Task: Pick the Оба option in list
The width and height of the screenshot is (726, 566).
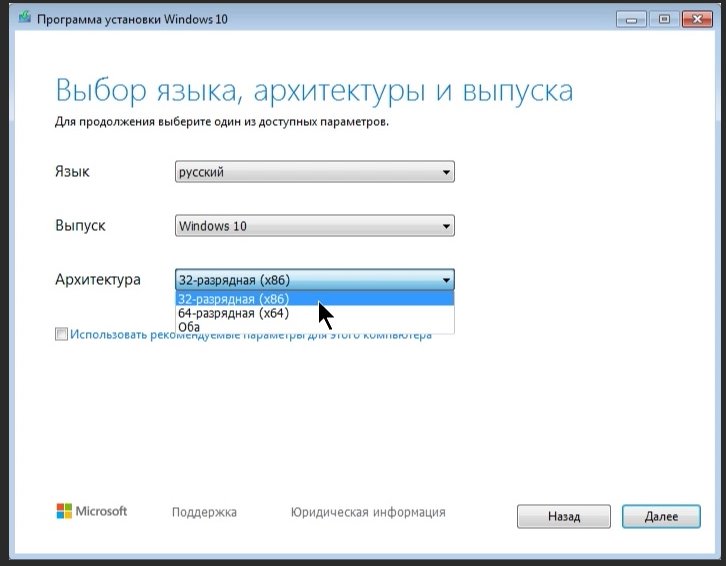Action: (314, 327)
